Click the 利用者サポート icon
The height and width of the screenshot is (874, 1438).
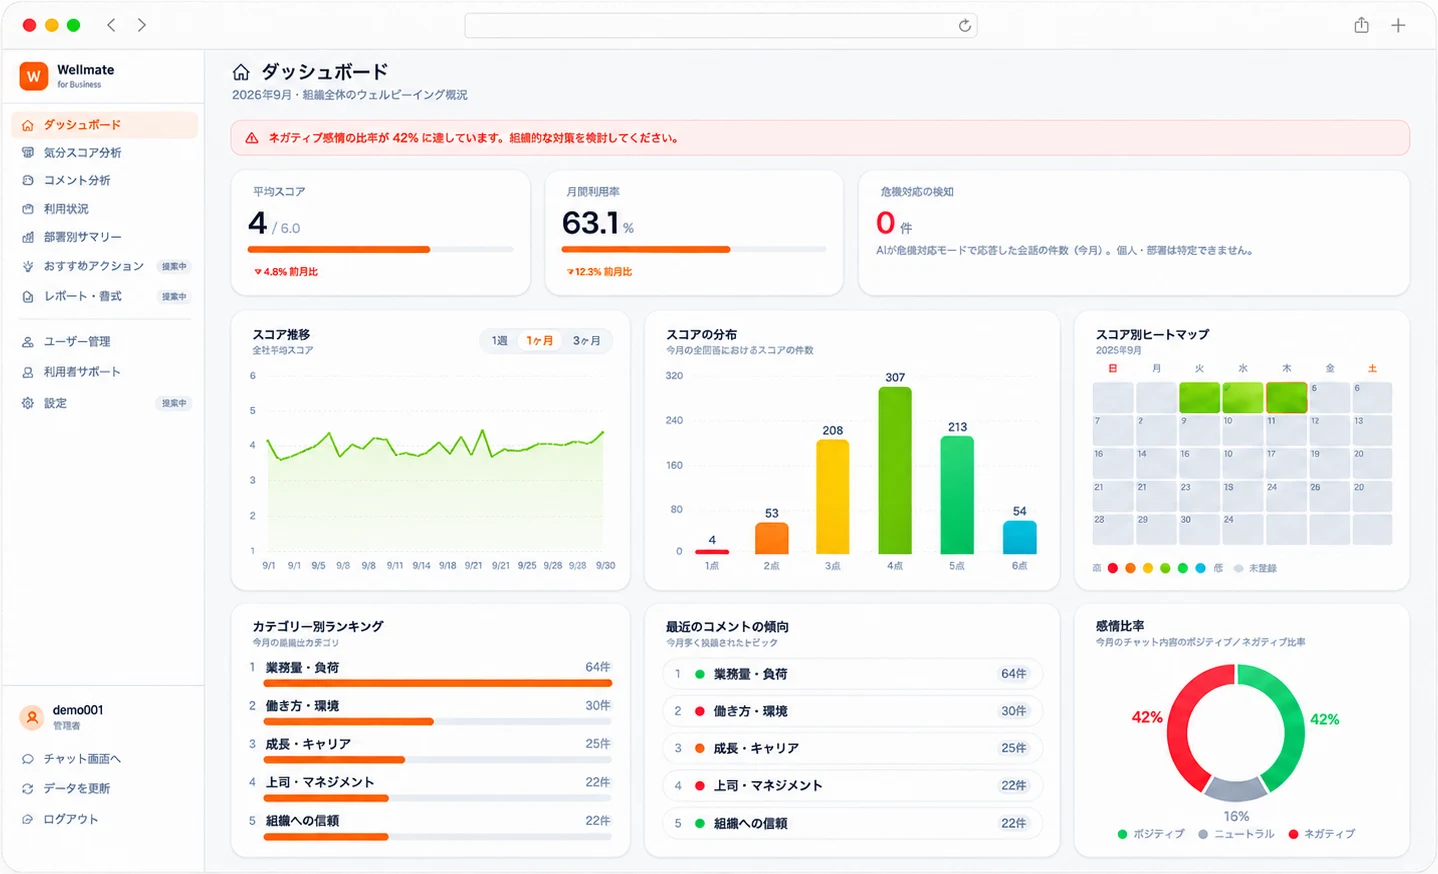[28, 372]
